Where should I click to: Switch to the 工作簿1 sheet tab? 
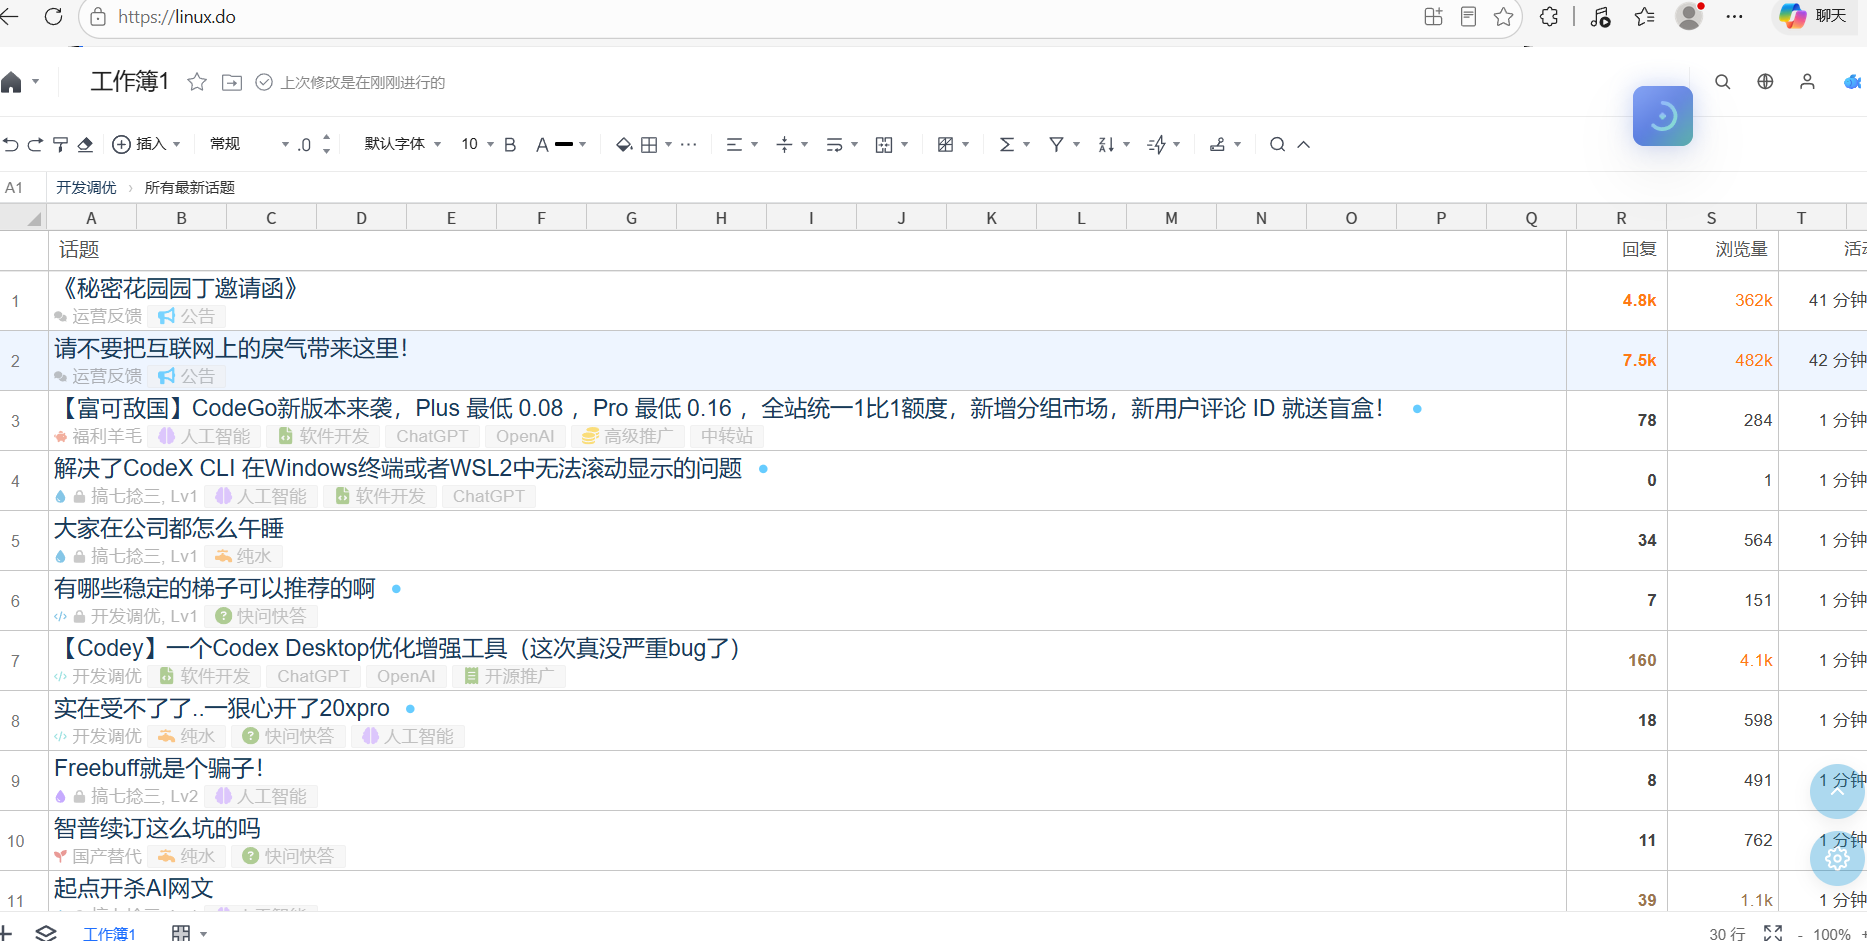(x=109, y=933)
